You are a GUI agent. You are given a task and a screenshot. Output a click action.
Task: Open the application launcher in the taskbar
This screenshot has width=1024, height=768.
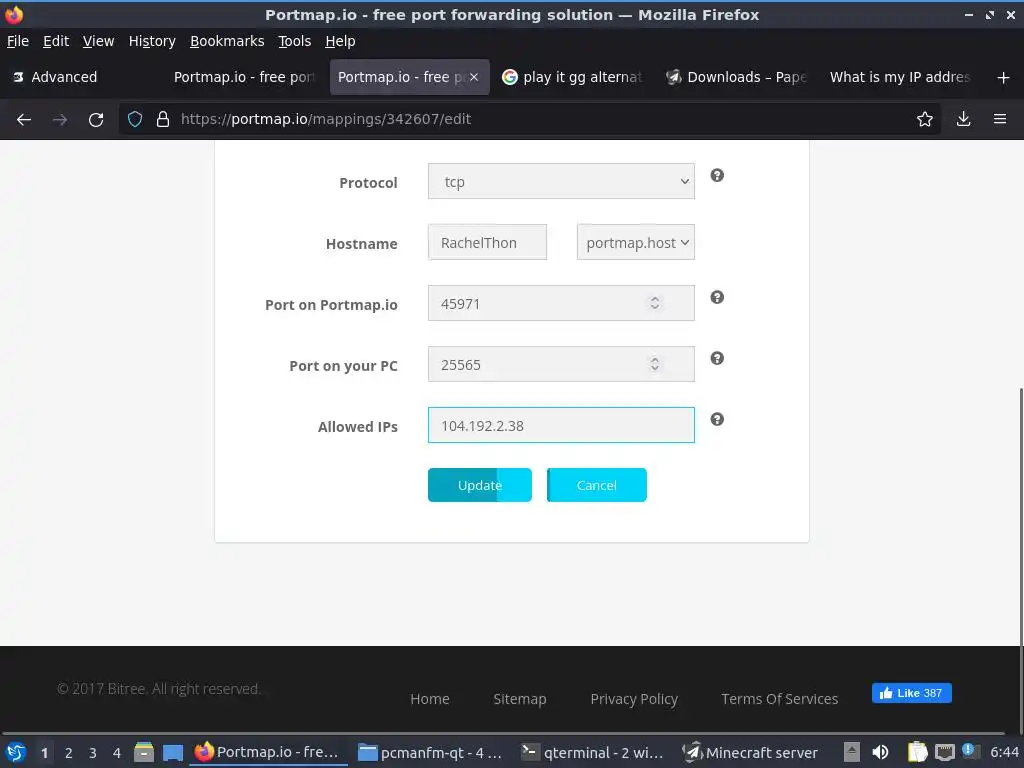16,752
